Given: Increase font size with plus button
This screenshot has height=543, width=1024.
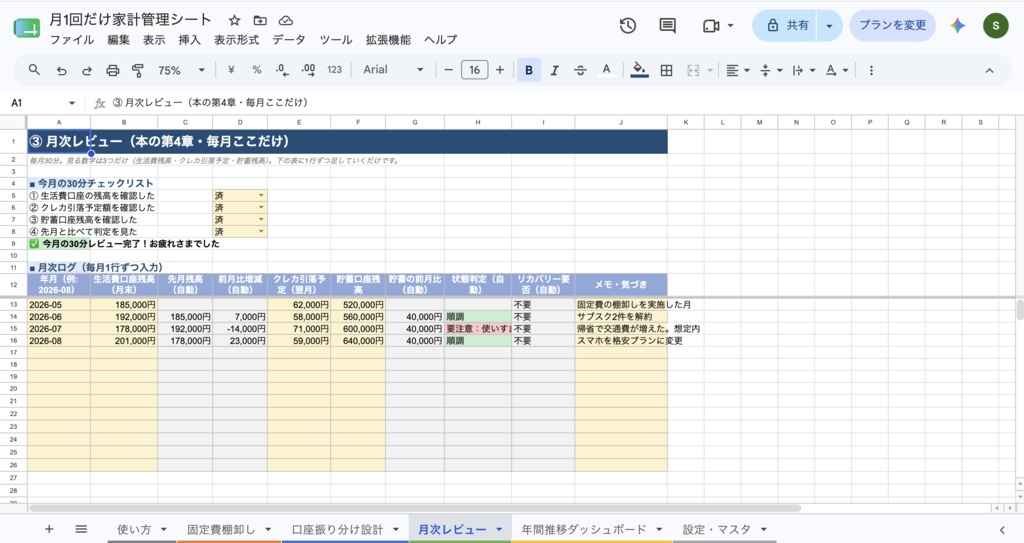Looking at the screenshot, I should point(500,70).
